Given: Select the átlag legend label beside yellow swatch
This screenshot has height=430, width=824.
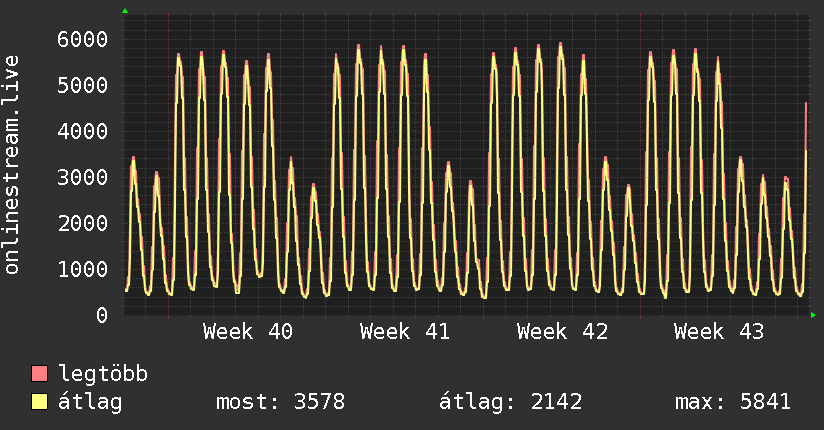Looking at the screenshot, I should (x=90, y=402).
